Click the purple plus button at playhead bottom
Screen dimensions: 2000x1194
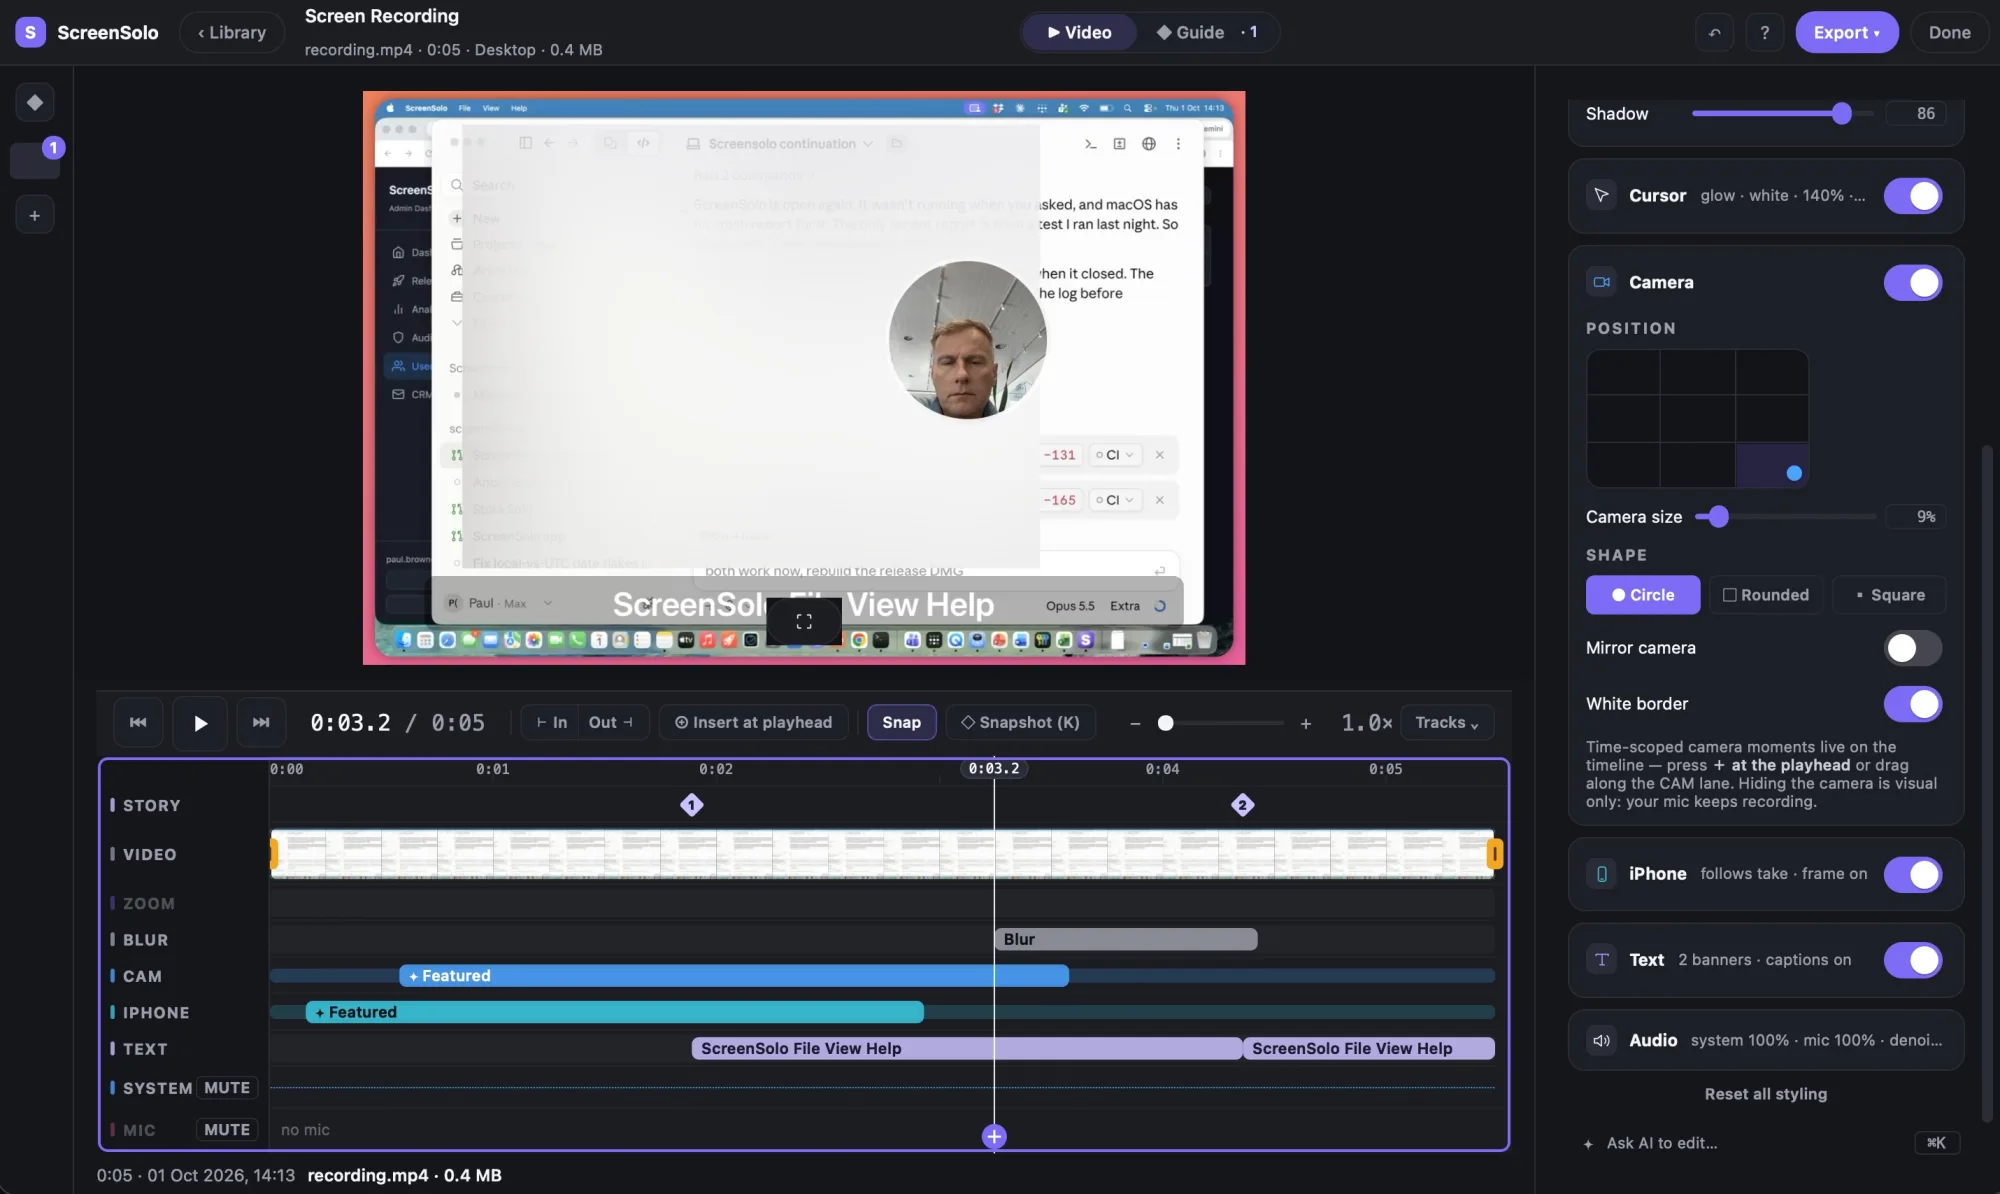[994, 1136]
